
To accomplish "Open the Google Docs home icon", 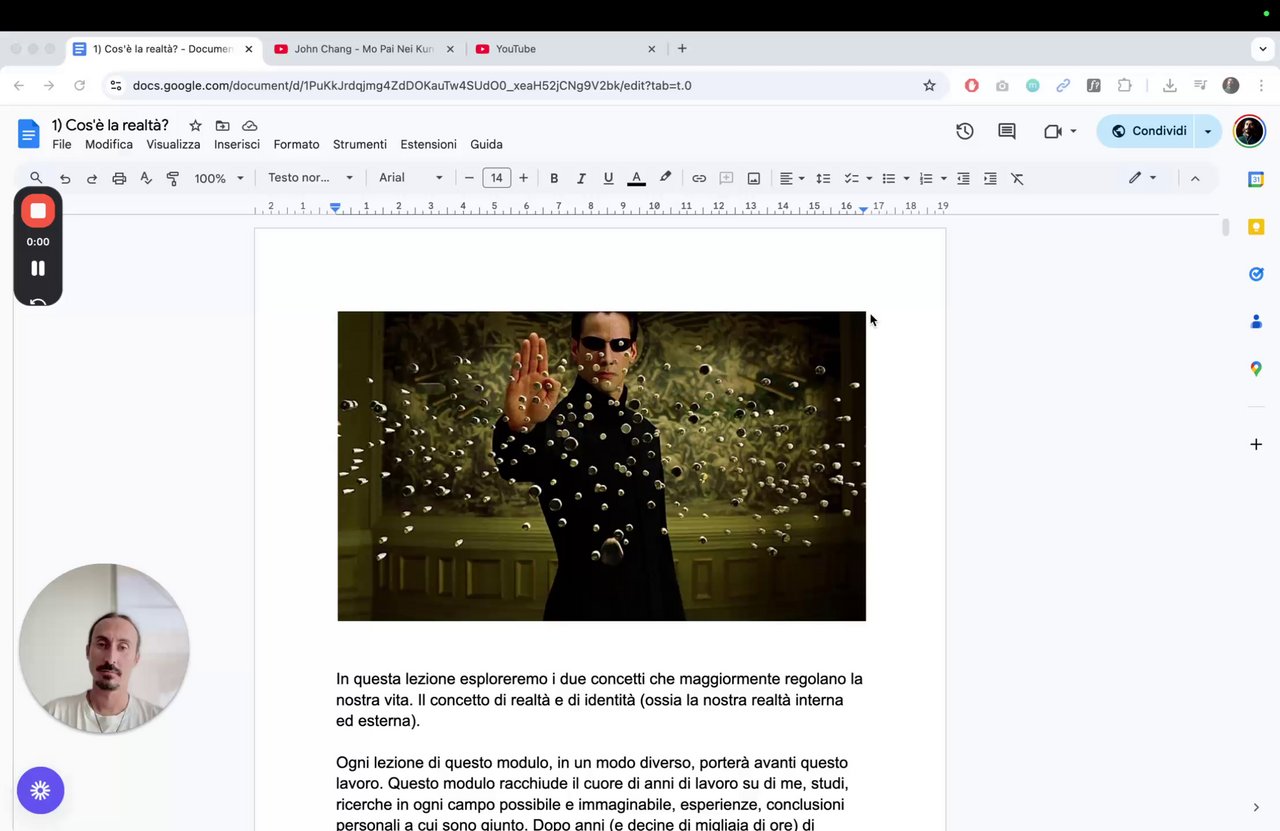I will 29,133.
